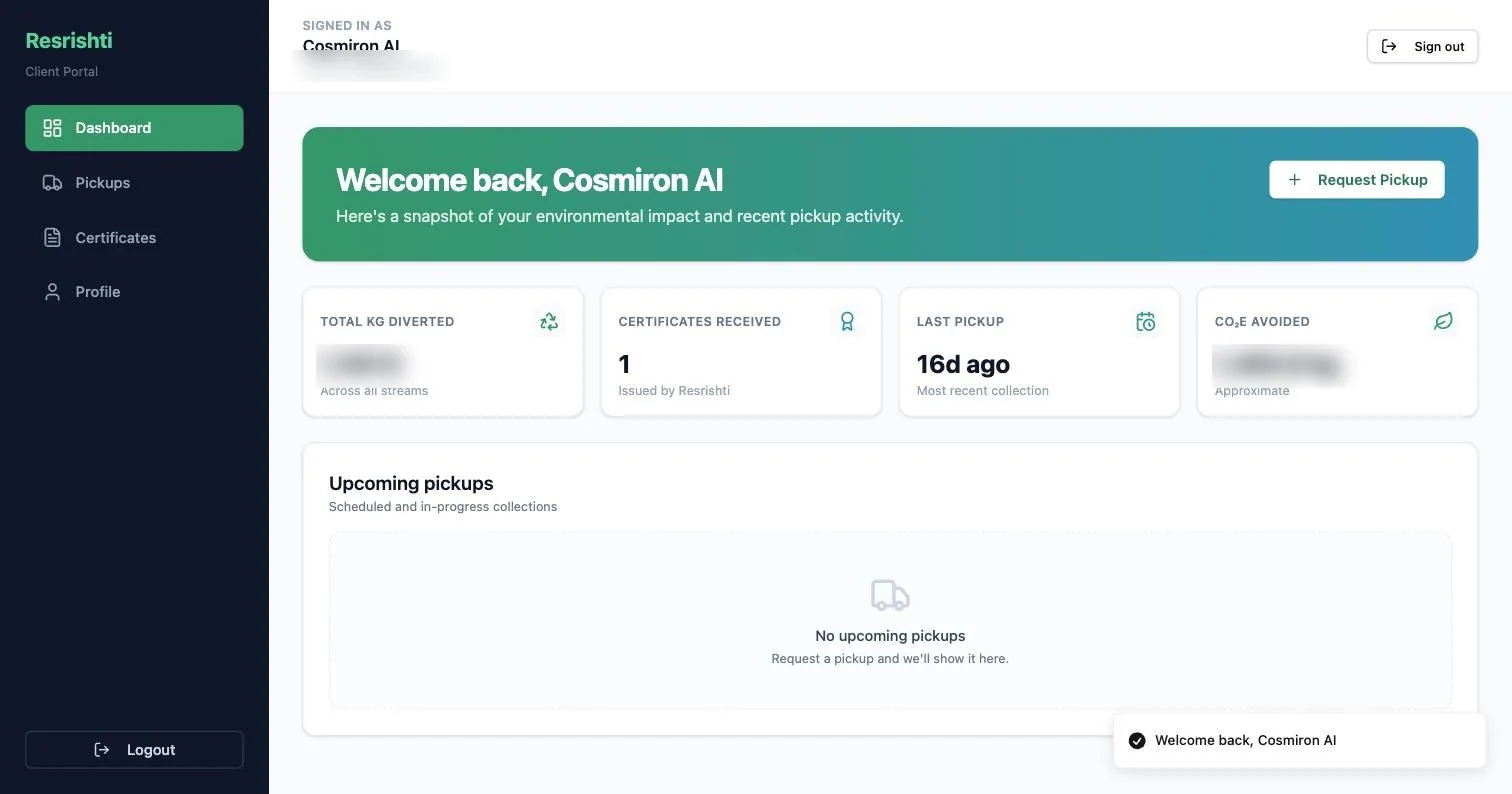This screenshot has height=794, width=1512.
Task: Click the "Client Portal" subtitle
Action: pos(62,72)
